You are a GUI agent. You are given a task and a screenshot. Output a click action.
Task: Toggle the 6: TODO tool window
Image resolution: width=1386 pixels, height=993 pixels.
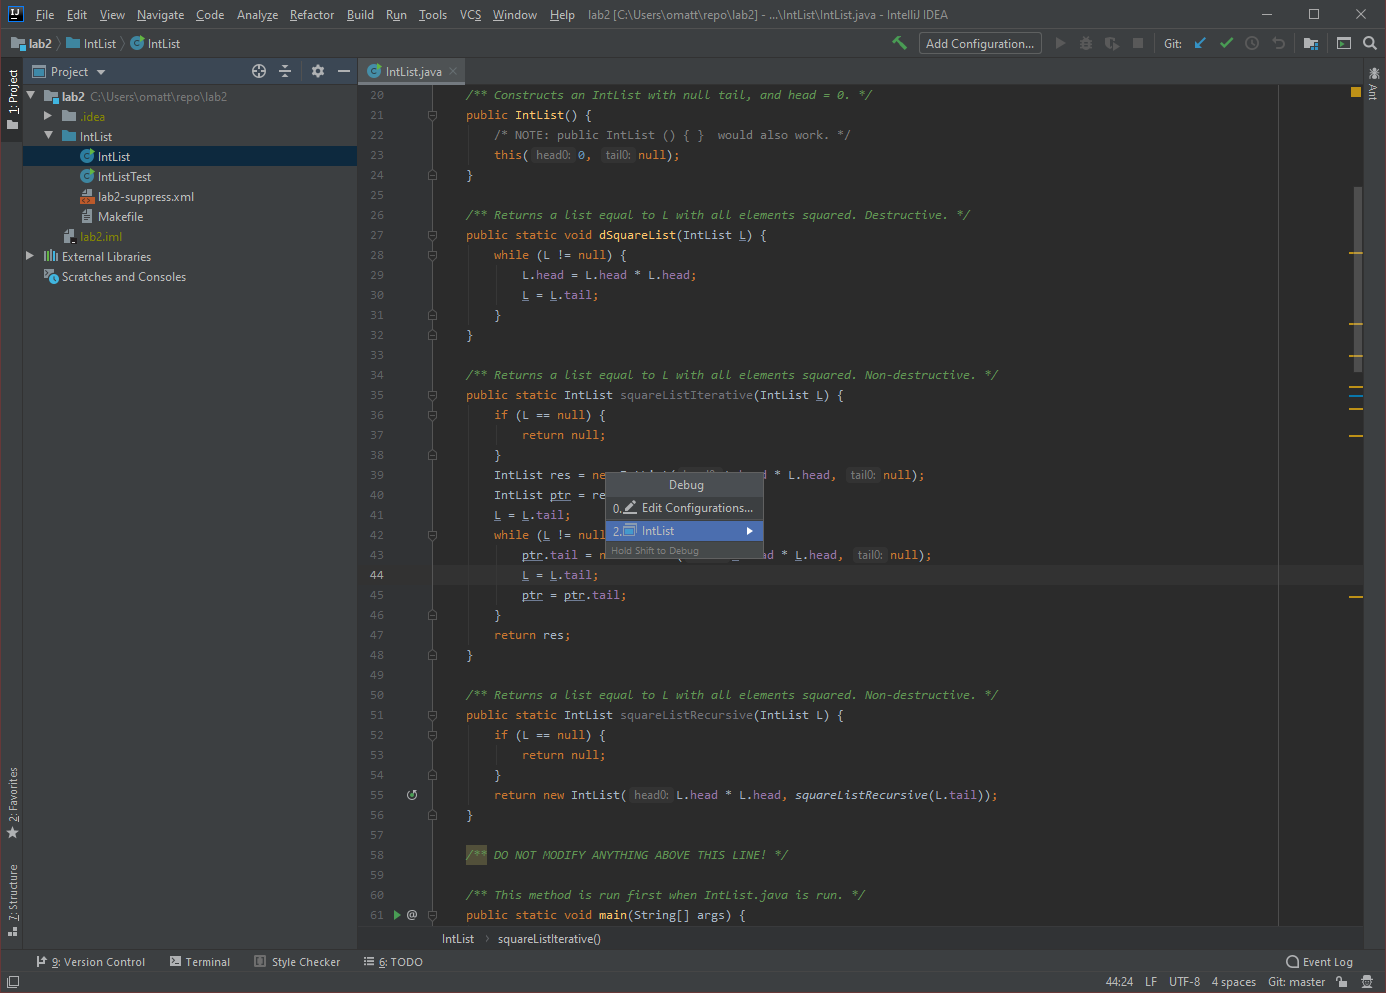coord(392,961)
